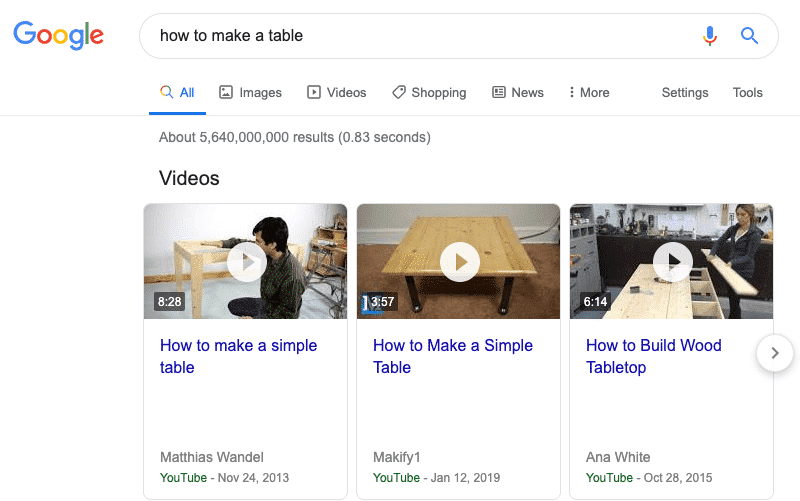Go to Google logo homepage
The image size is (800, 501).
(x=58, y=35)
